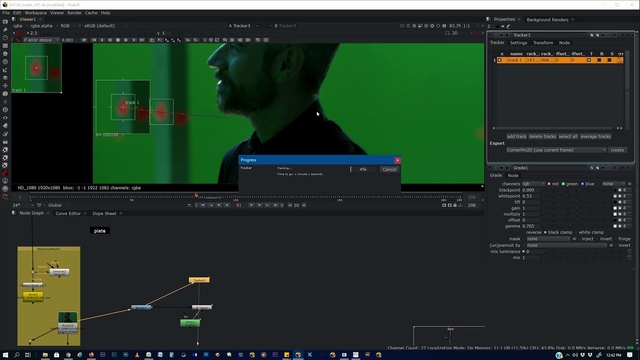Open the Grade mask channel dropdown
The image size is (640, 360).
click(548, 239)
